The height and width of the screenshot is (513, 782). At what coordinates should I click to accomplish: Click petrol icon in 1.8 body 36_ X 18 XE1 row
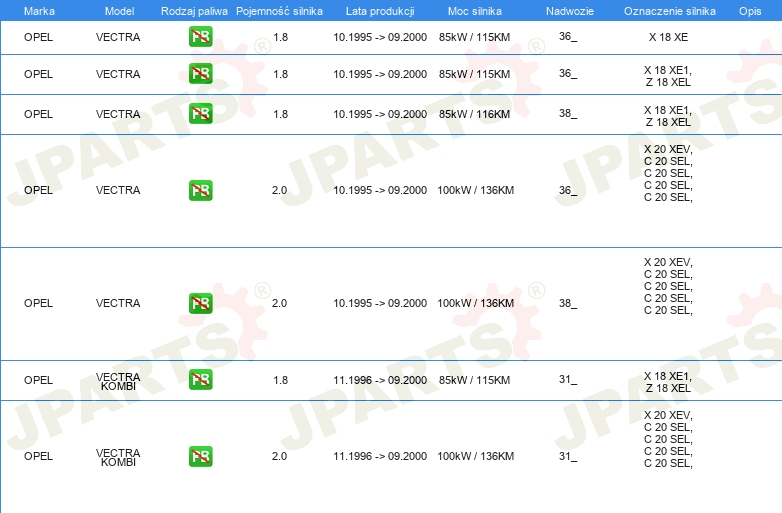point(200,74)
